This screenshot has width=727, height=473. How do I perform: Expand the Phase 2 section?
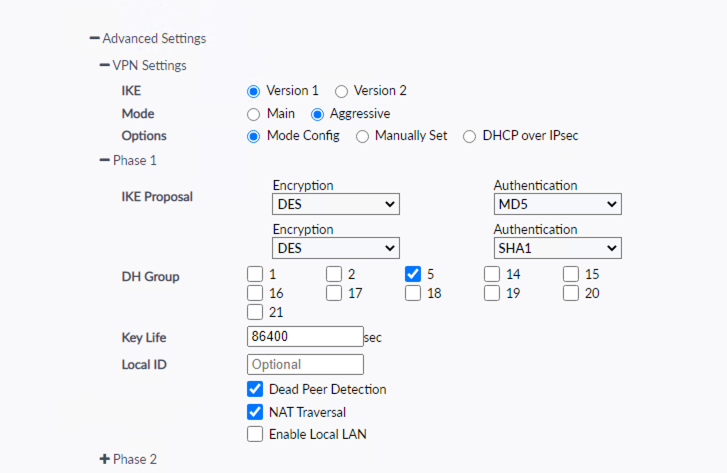105,459
